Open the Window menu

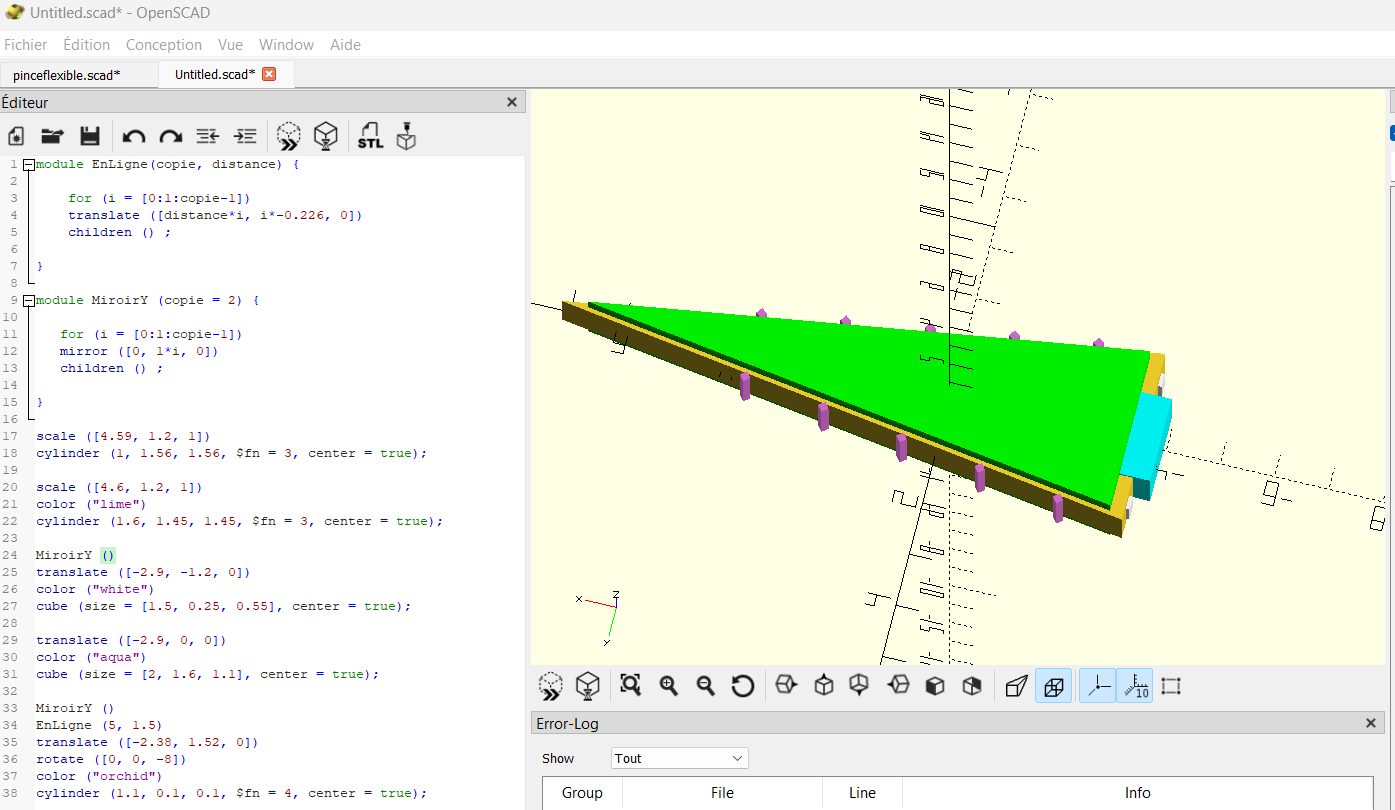point(286,45)
